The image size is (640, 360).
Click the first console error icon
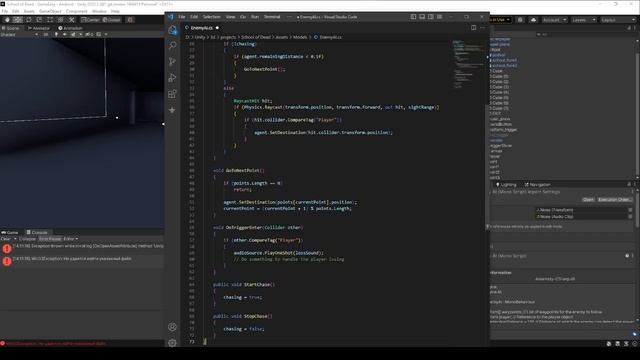point(7,249)
